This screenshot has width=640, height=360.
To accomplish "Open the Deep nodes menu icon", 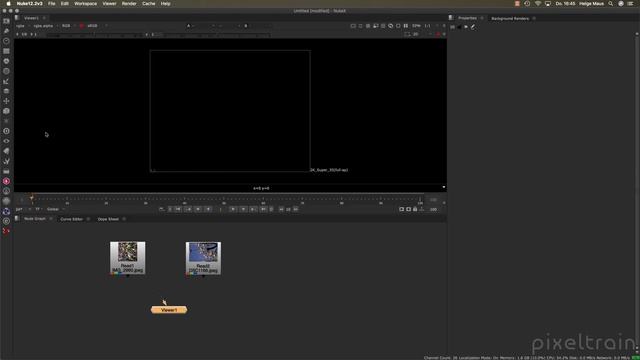I will (6, 131).
